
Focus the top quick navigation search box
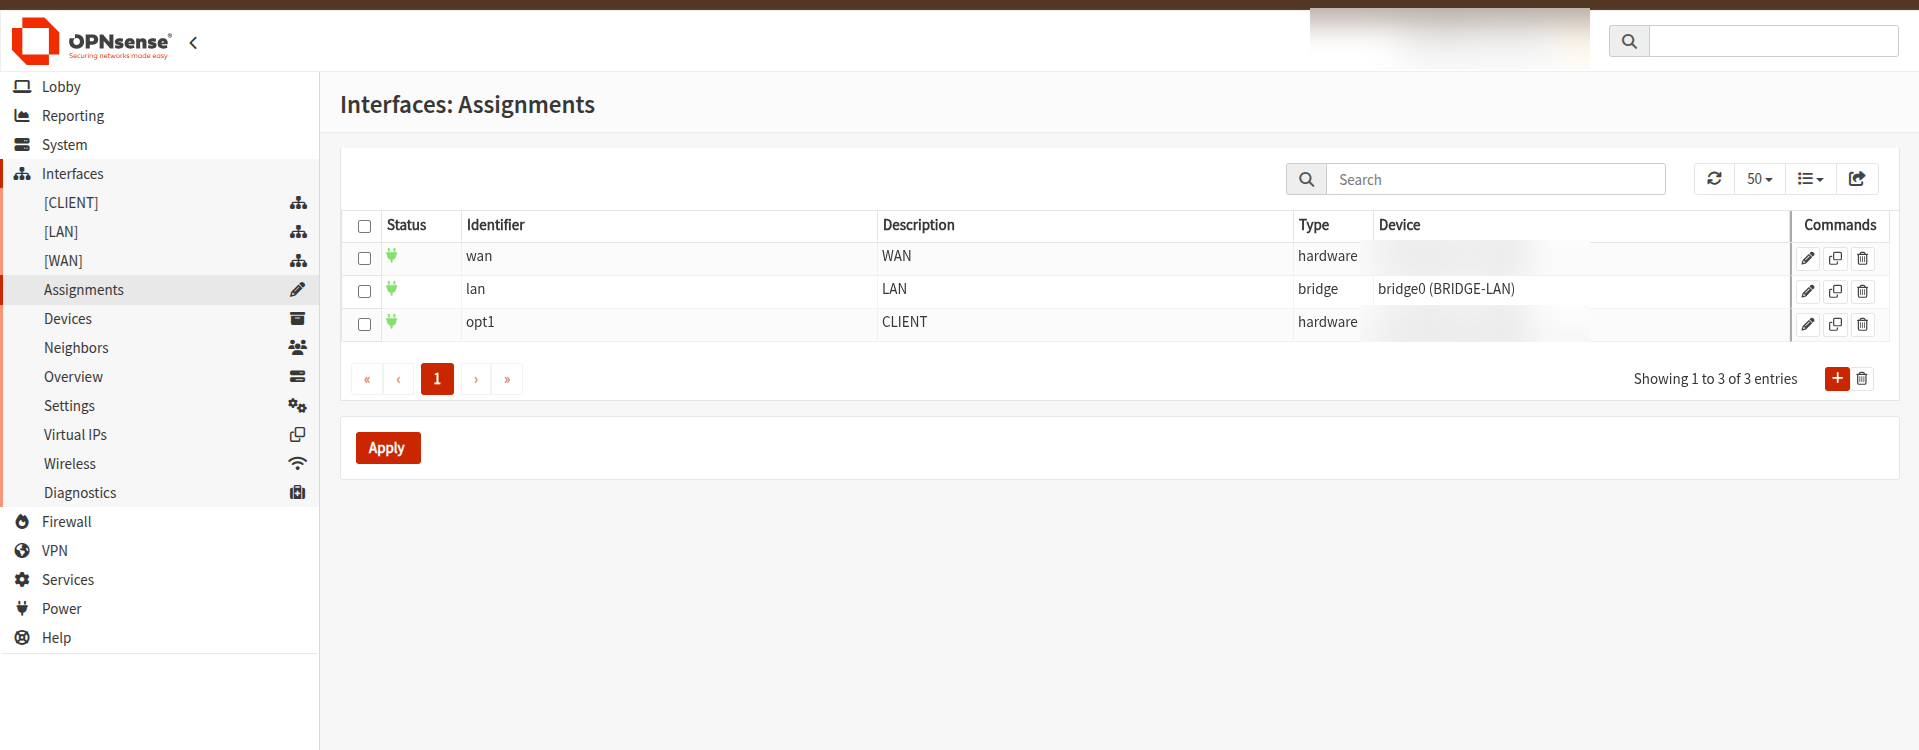(1773, 41)
